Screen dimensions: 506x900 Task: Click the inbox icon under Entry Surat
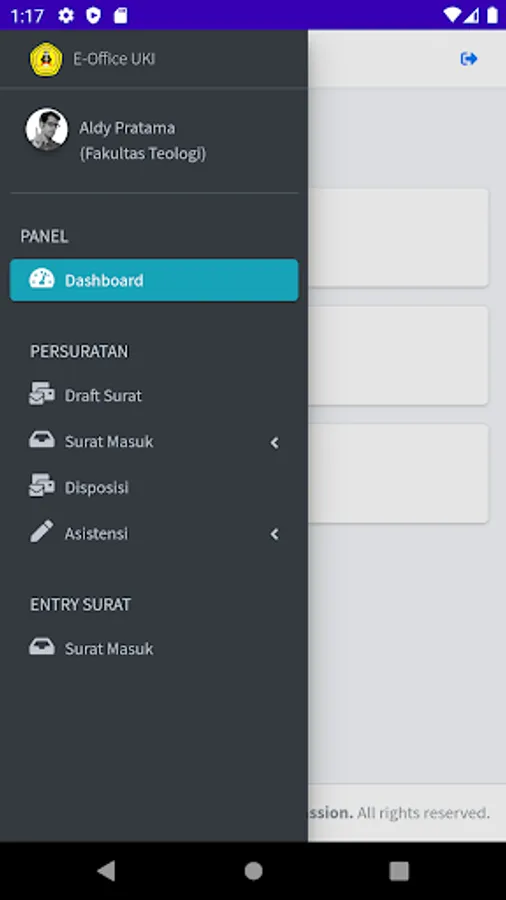click(42, 647)
